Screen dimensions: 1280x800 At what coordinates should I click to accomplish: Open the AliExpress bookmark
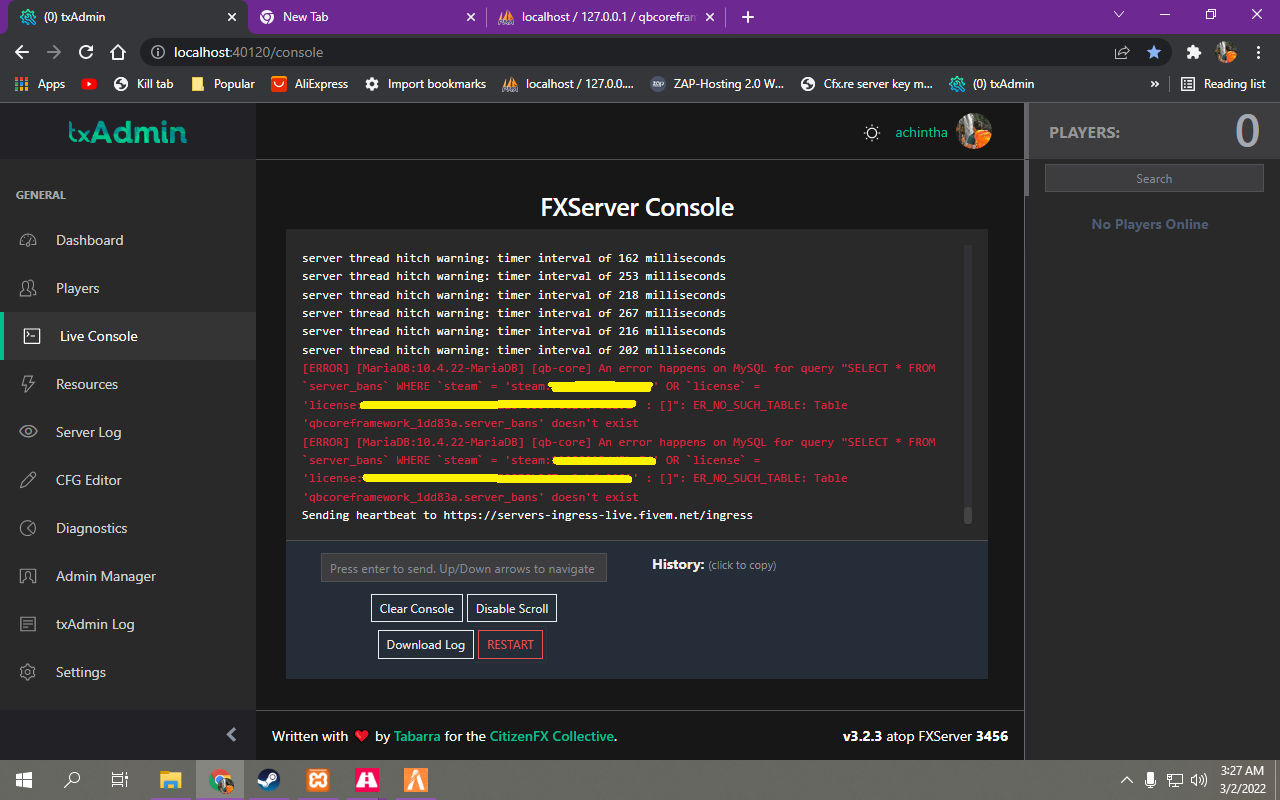pos(310,84)
